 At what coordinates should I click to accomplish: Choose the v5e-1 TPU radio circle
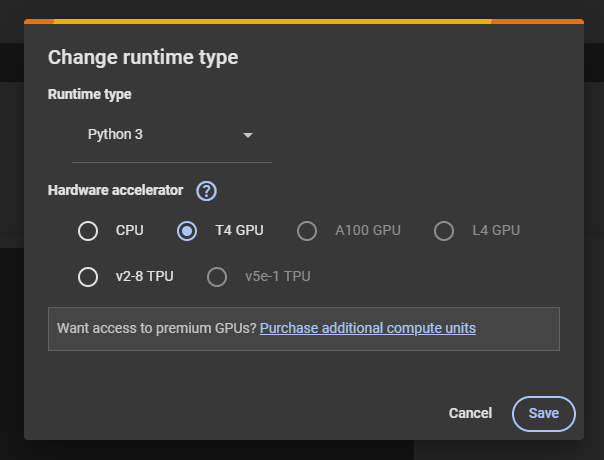217,277
